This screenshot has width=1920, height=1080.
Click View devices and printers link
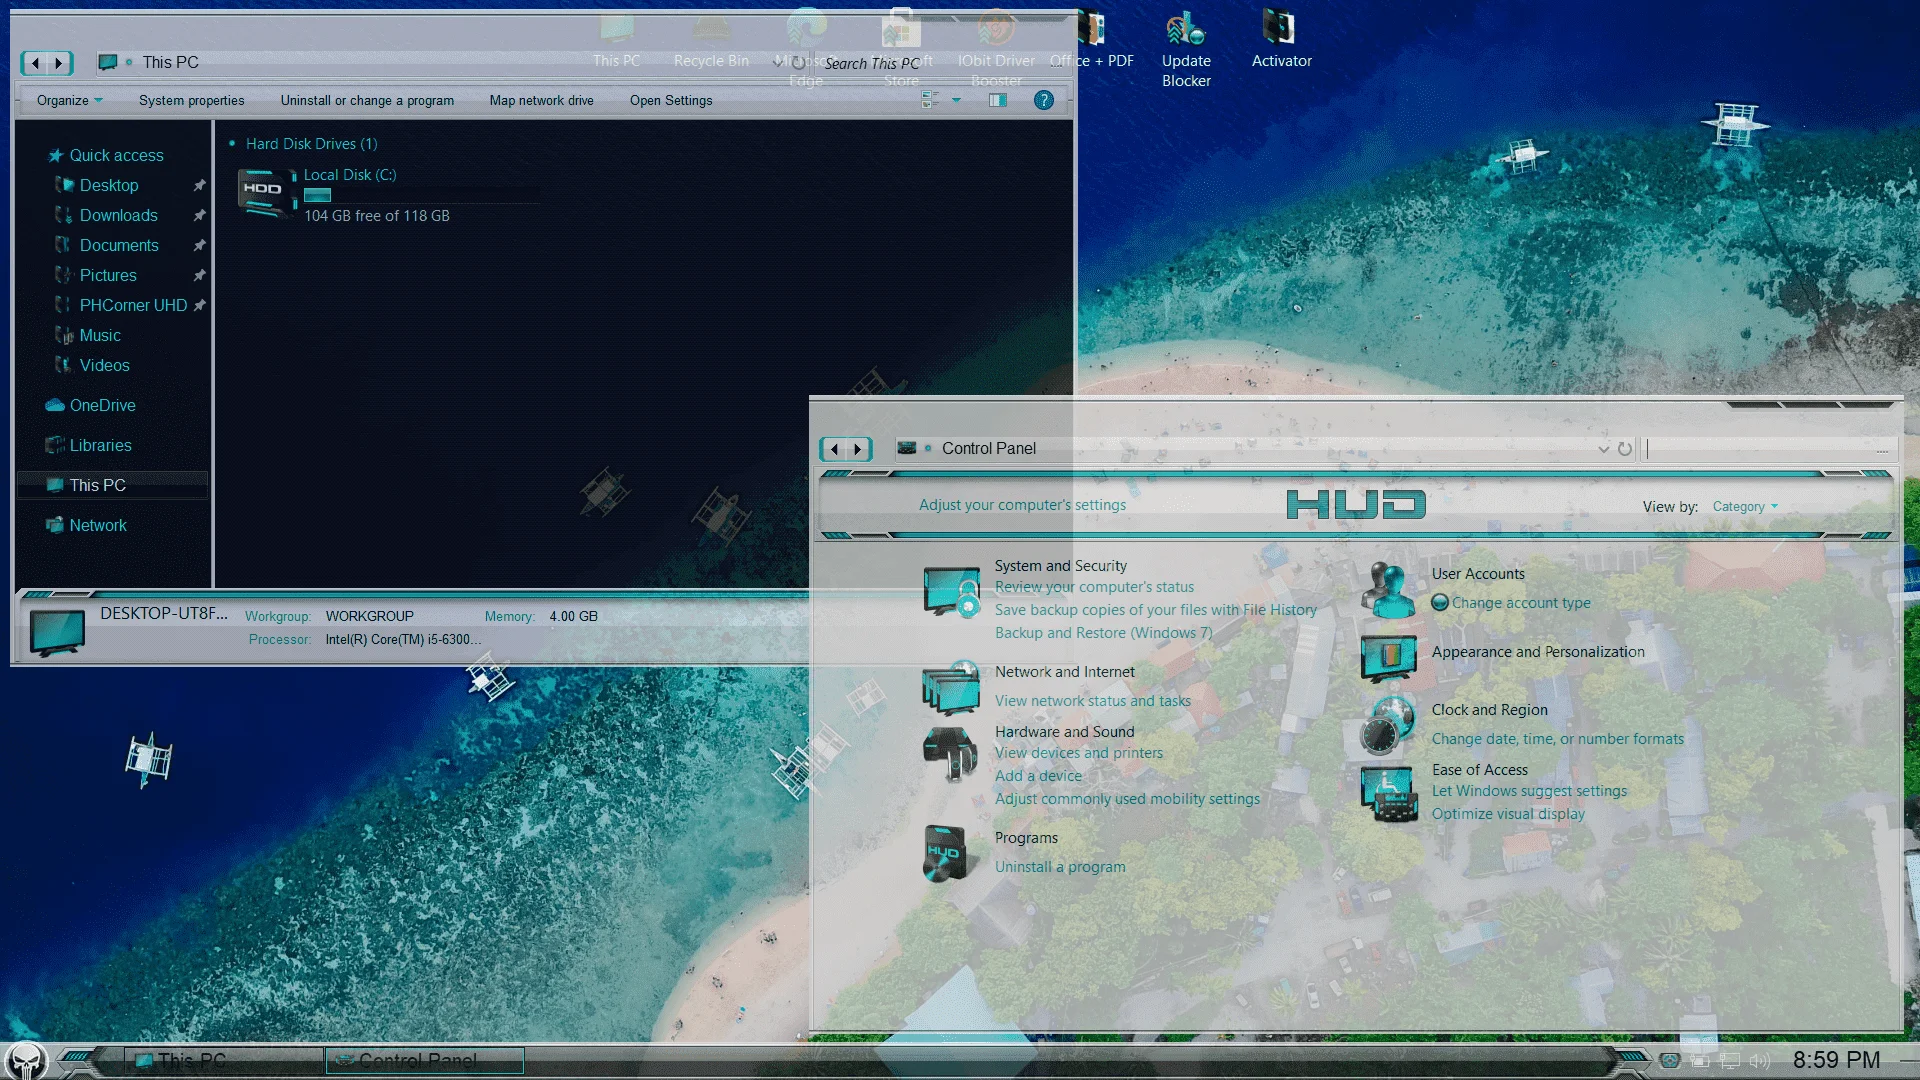[1078, 753]
